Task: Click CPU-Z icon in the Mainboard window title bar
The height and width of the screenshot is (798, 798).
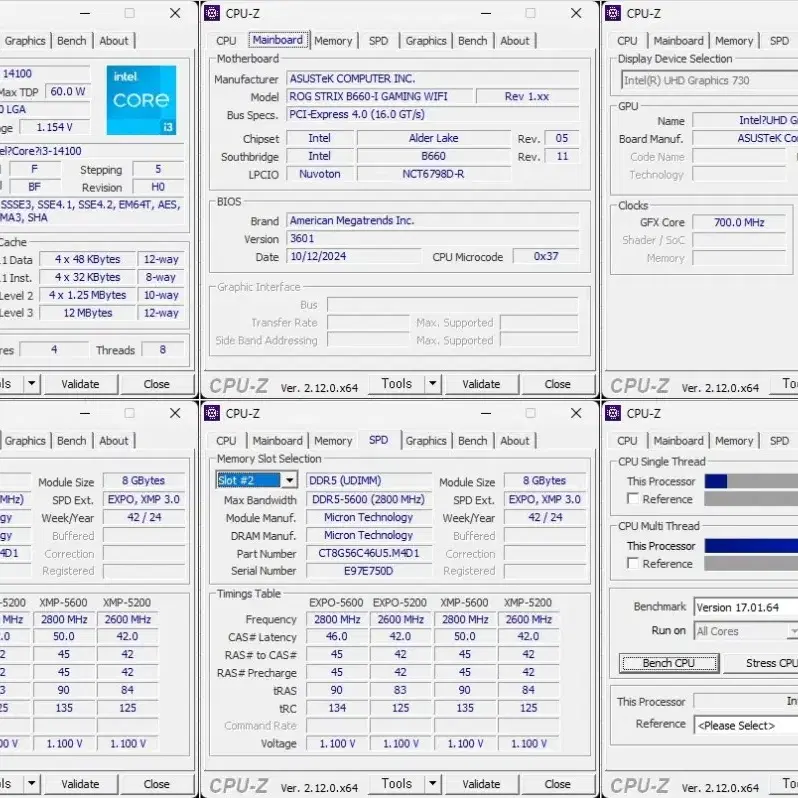Action: coord(212,13)
